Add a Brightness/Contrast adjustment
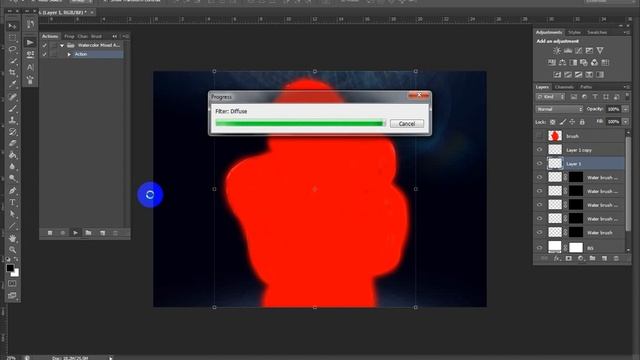 (x=557, y=51)
